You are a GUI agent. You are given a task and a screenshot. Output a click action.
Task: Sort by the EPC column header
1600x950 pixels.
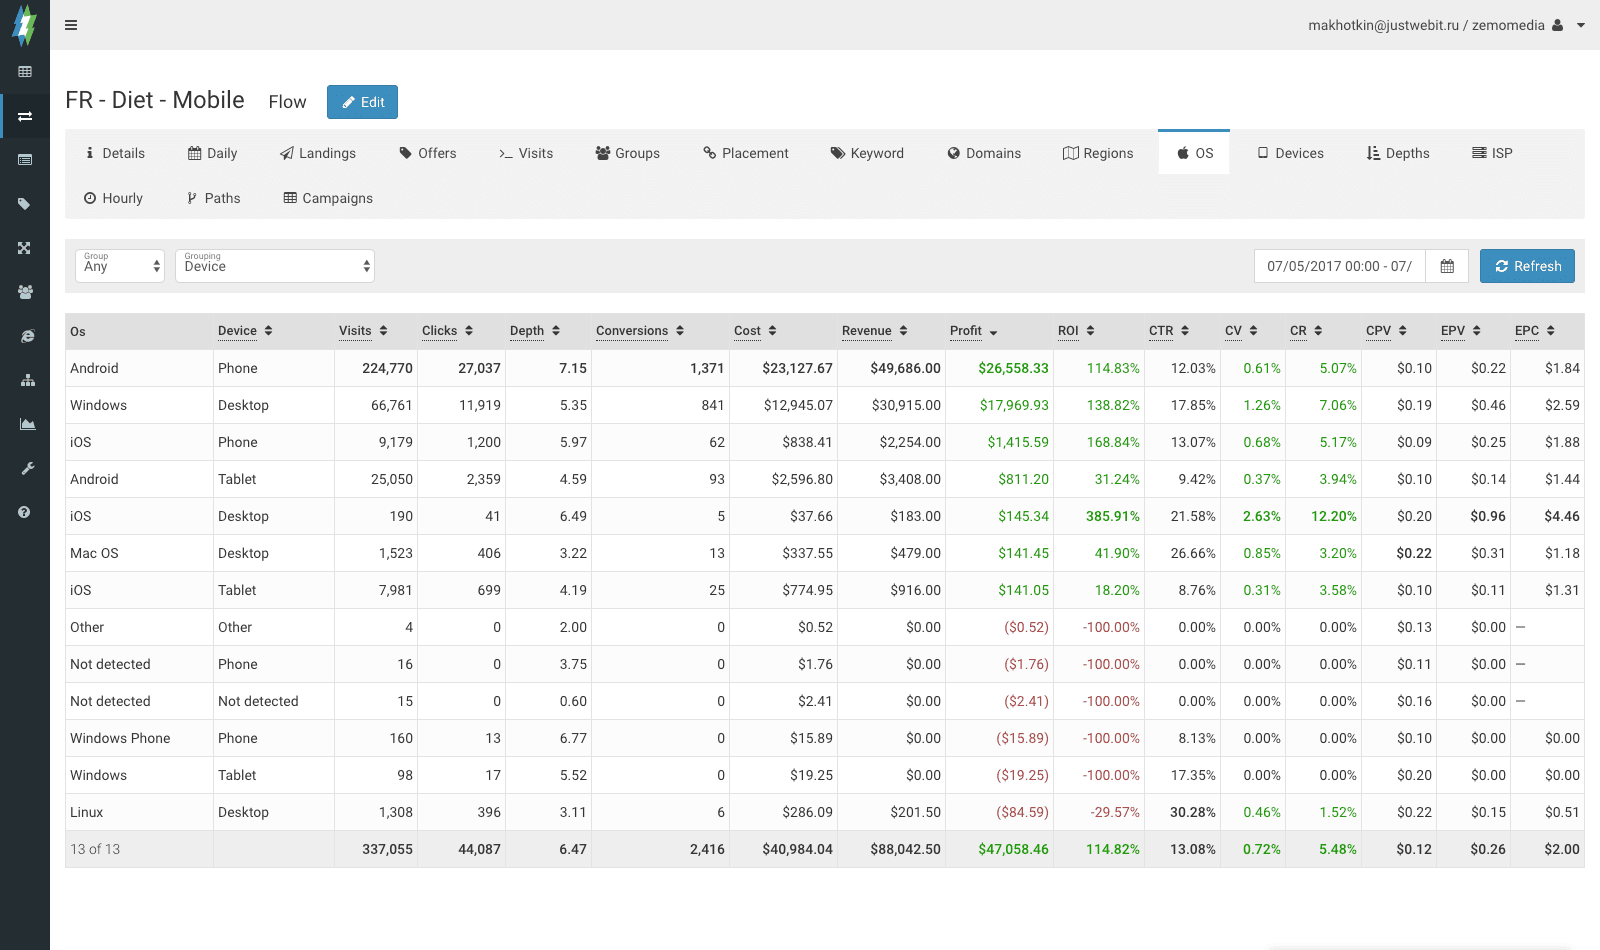coord(1535,331)
